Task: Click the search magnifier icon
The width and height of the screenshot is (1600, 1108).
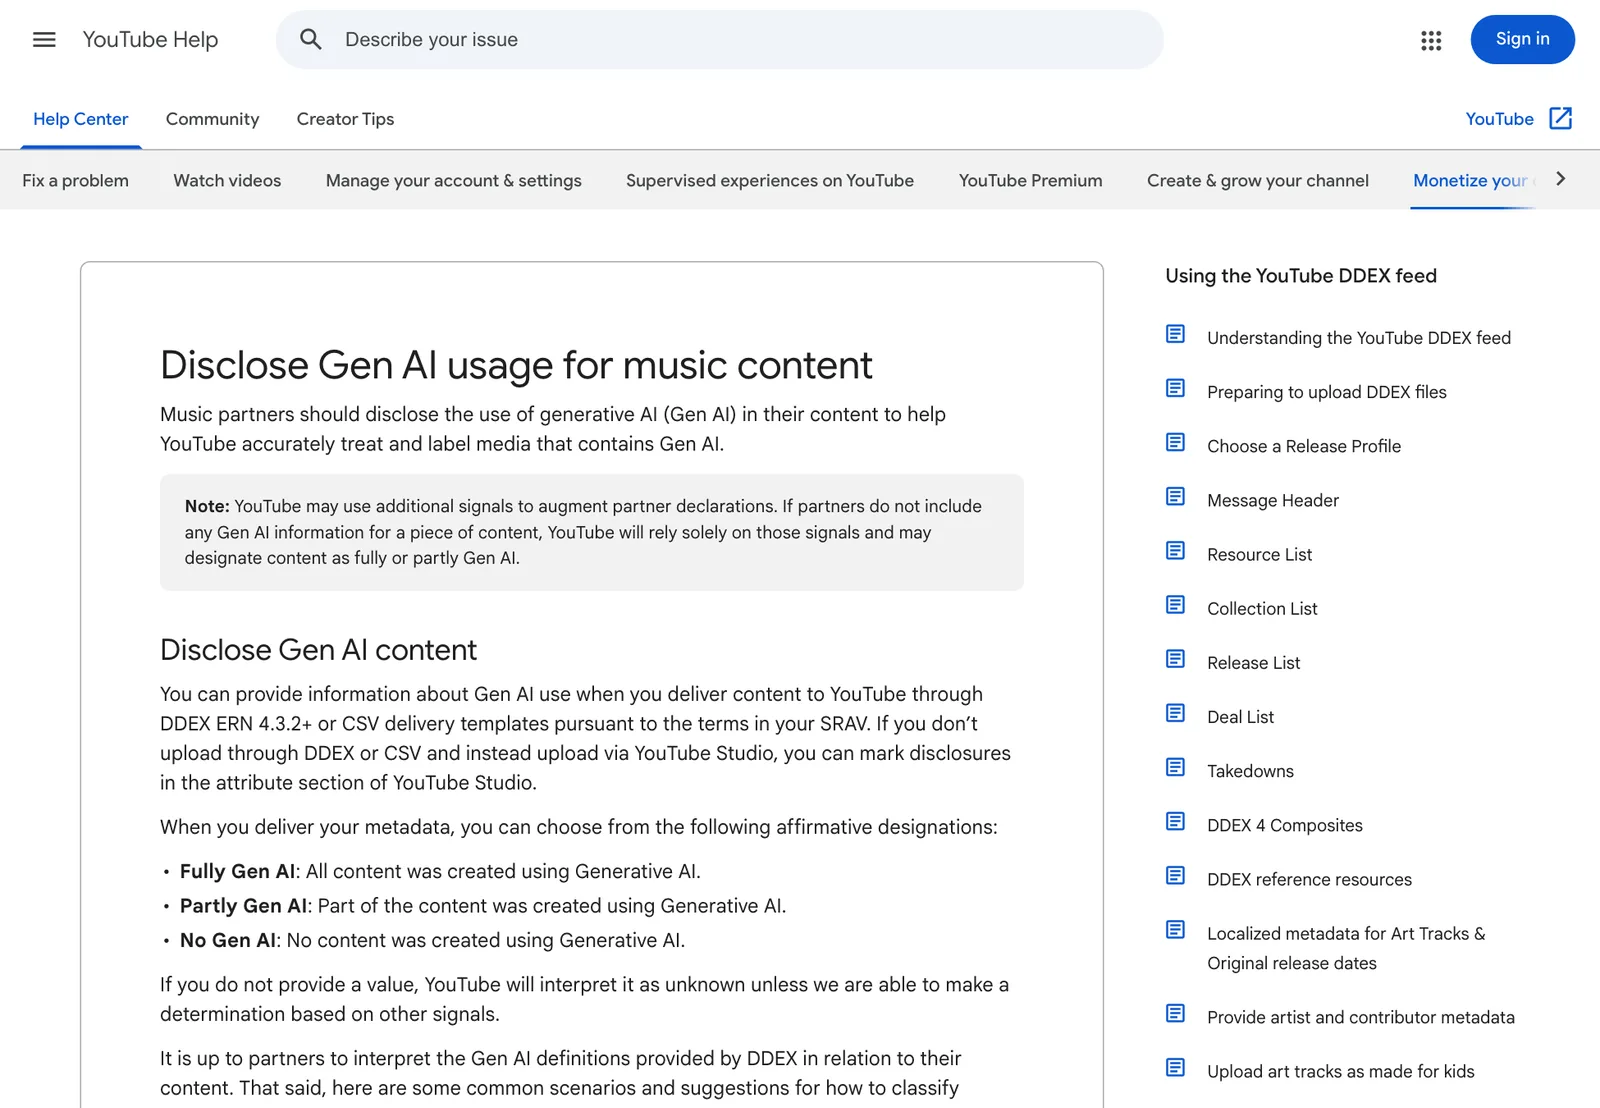Action: [x=311, y=40]
